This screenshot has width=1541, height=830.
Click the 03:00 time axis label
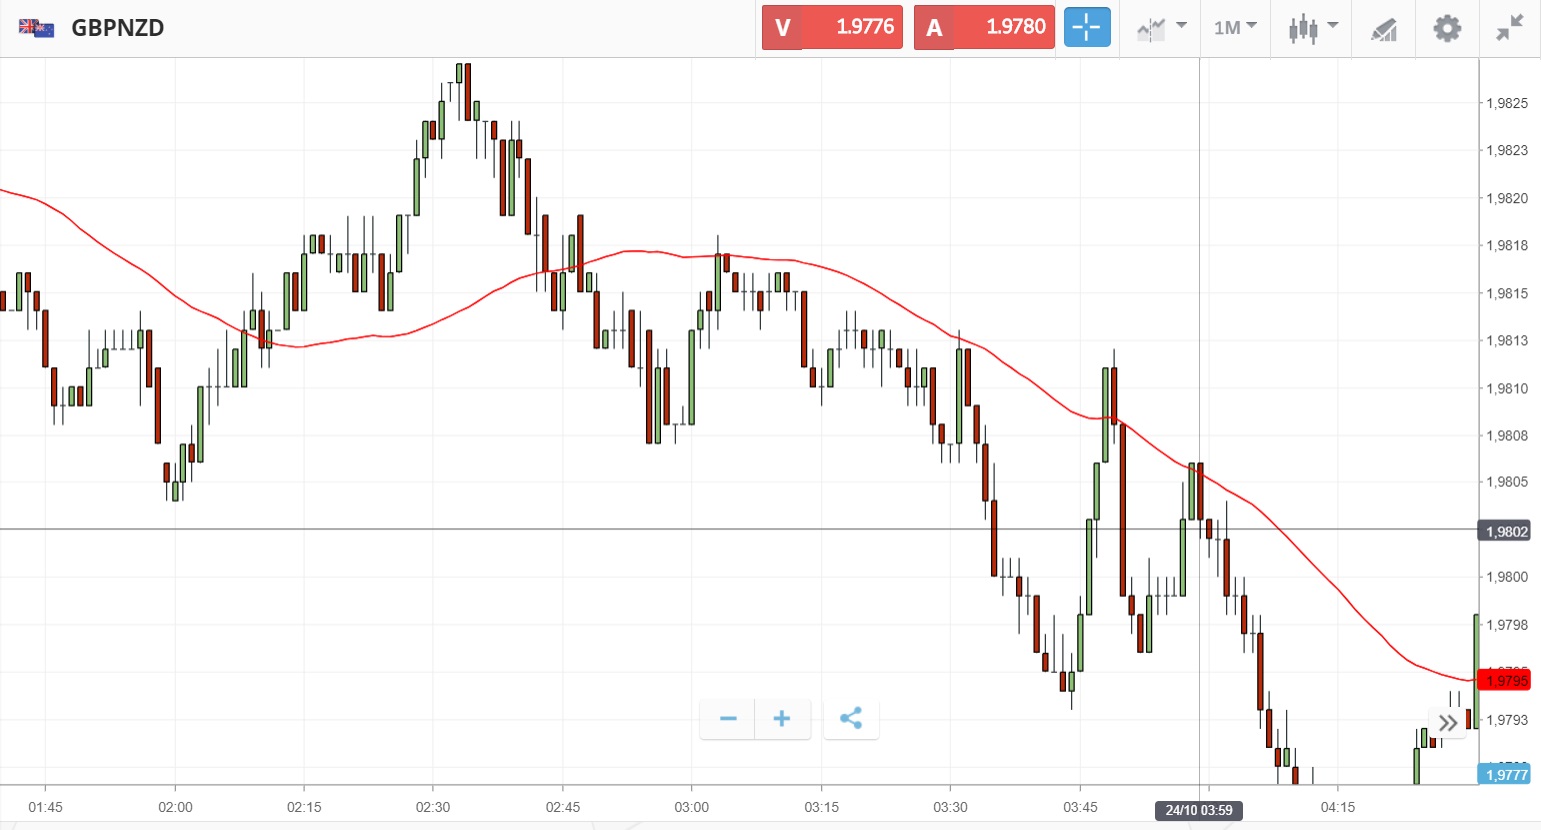[691, 807]
